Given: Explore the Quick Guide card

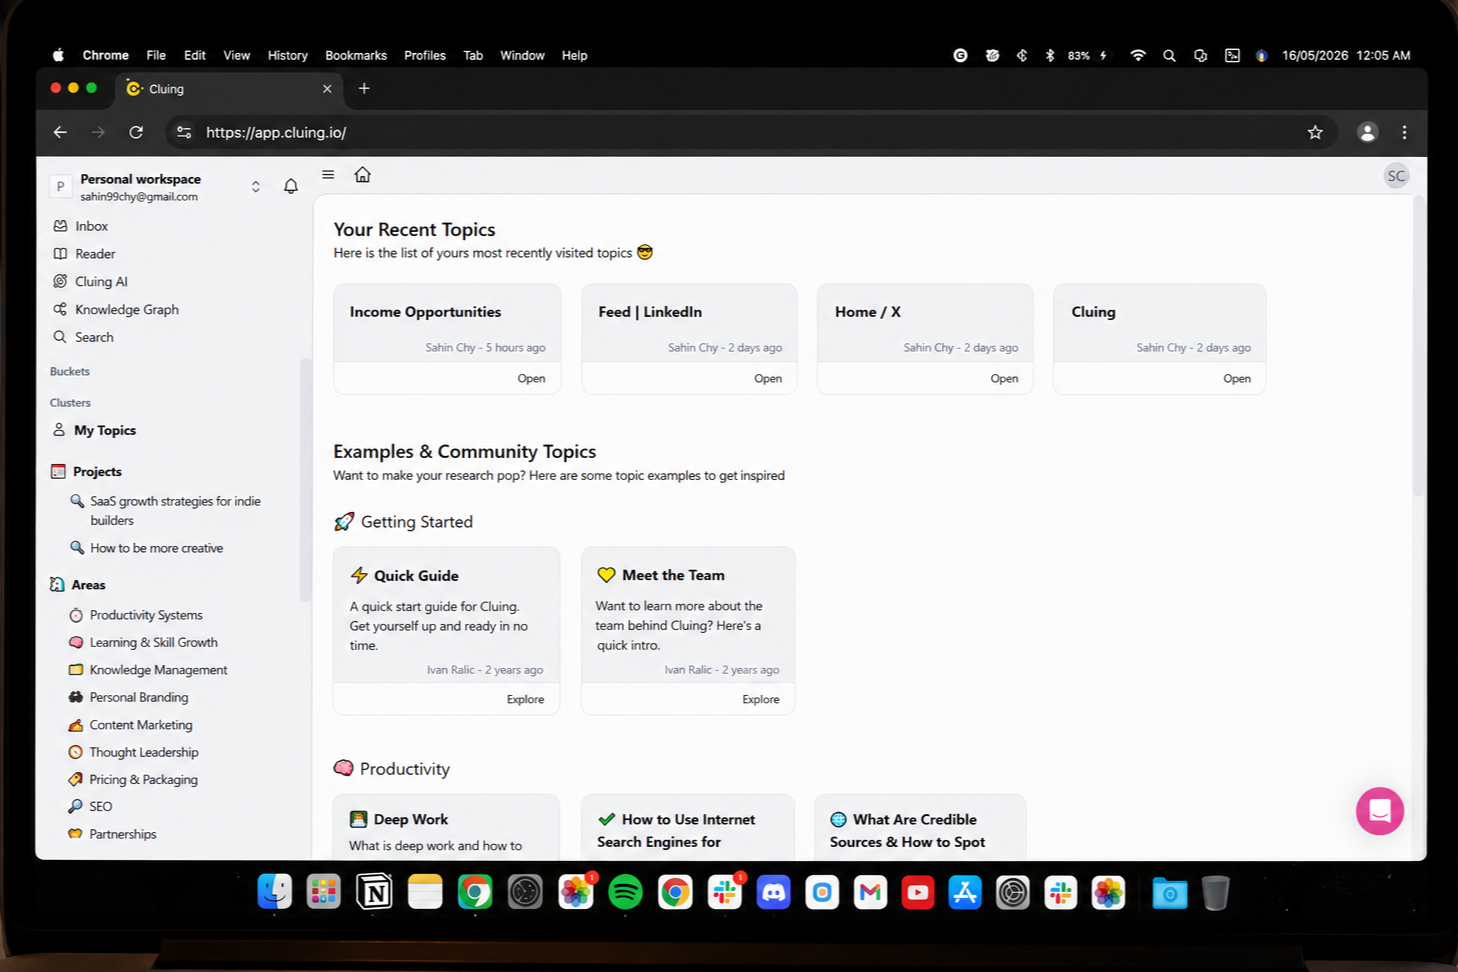Looking at the screenshot, I should click(525, 700).
